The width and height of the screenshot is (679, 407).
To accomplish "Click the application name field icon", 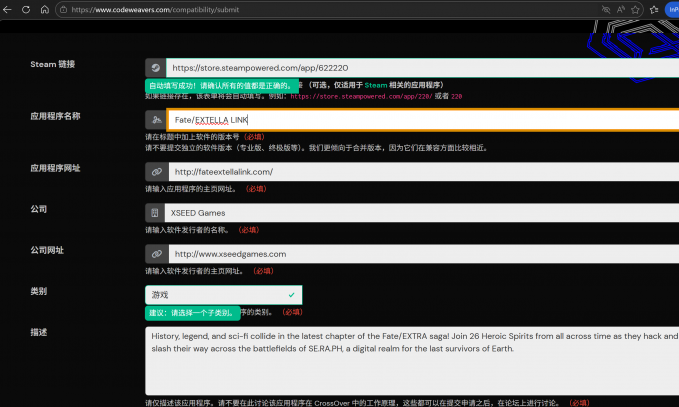I will click(156, 120).
